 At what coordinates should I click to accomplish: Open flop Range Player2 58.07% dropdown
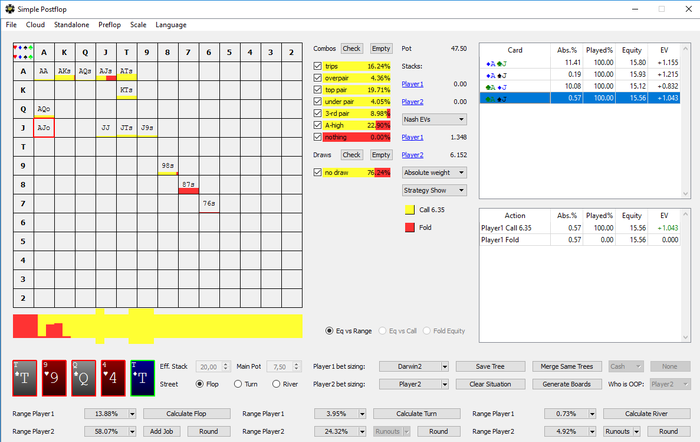(x=110, y=431)
